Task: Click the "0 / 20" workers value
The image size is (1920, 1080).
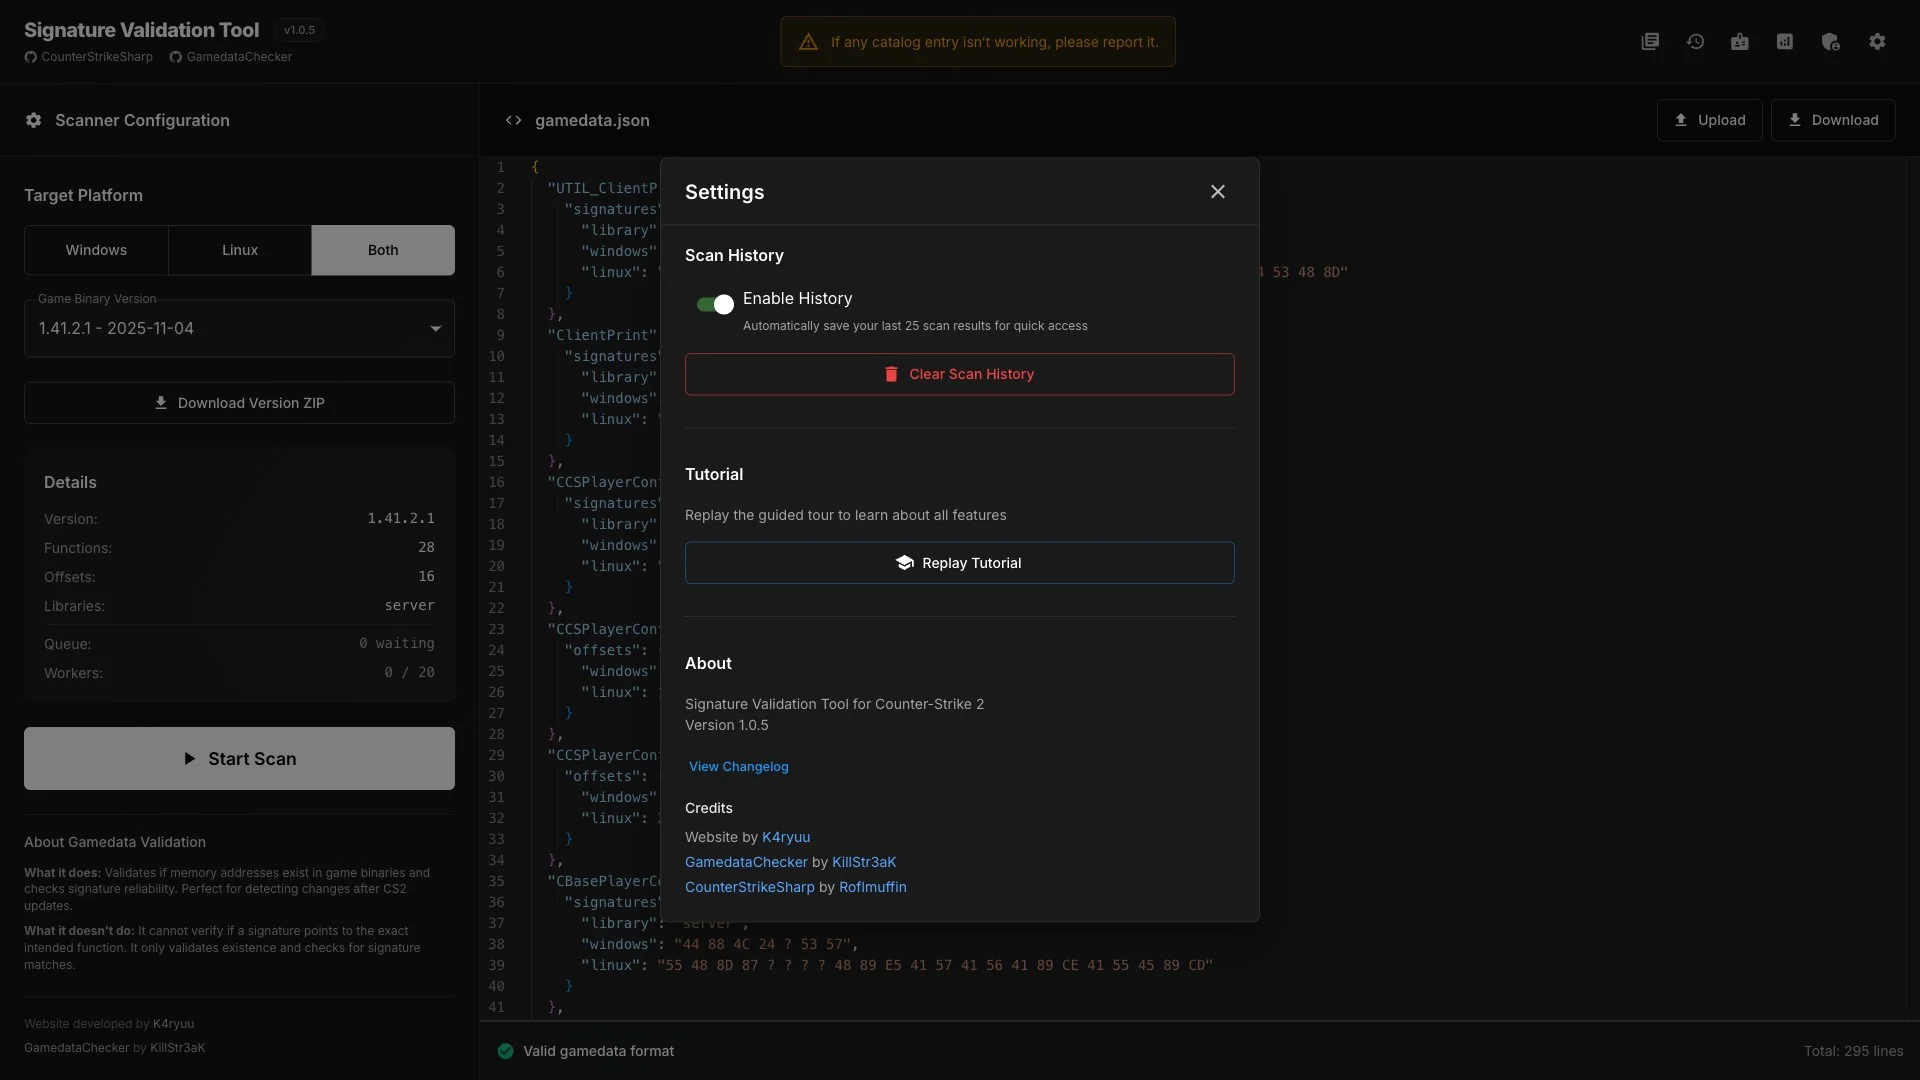Action: (410, 672)
